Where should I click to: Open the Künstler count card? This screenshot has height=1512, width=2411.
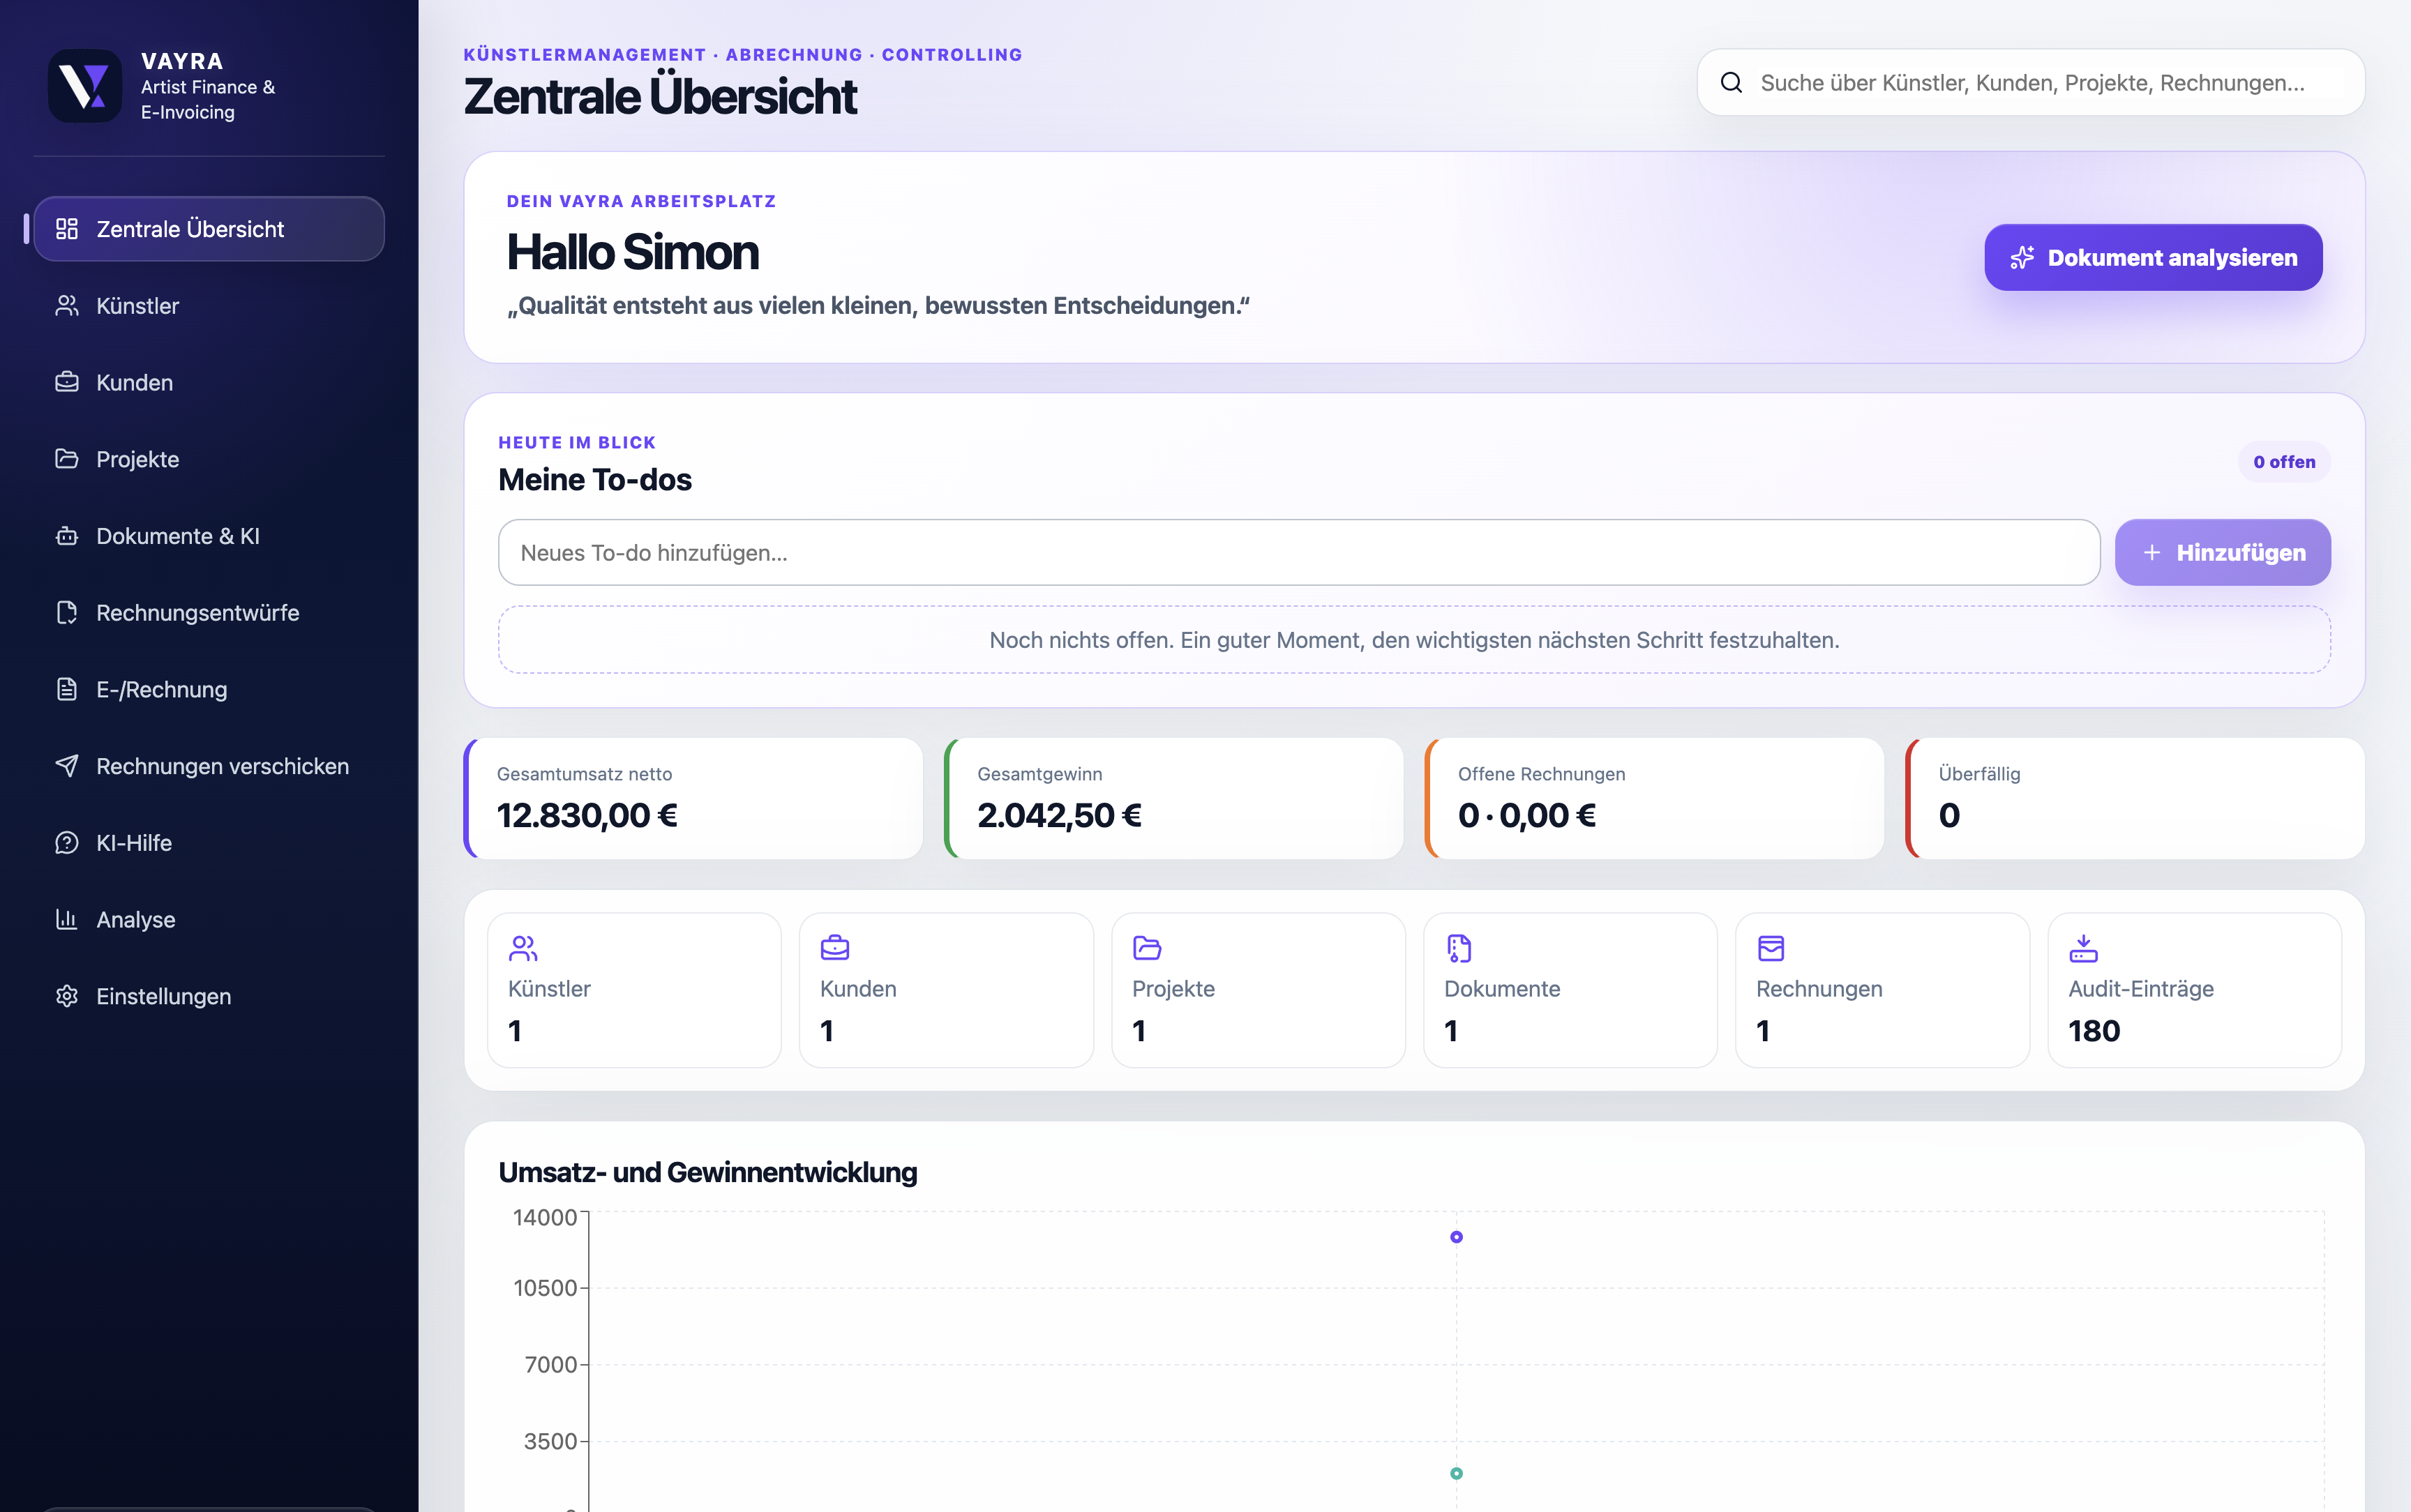634,990
